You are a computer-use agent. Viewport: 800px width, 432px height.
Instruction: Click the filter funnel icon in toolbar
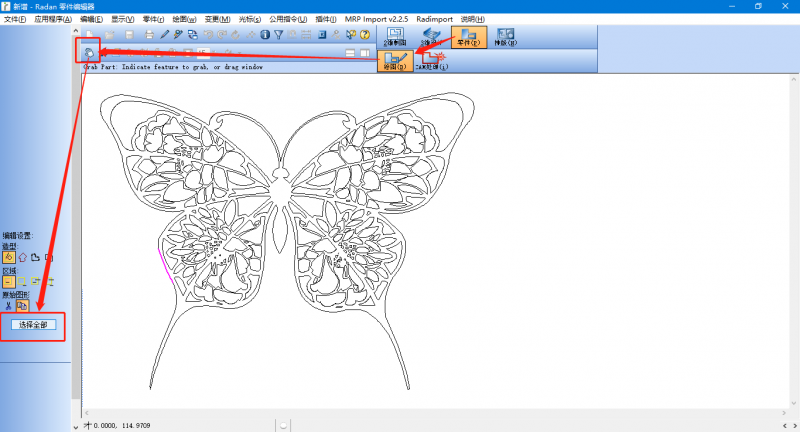(x=279, y=35)
